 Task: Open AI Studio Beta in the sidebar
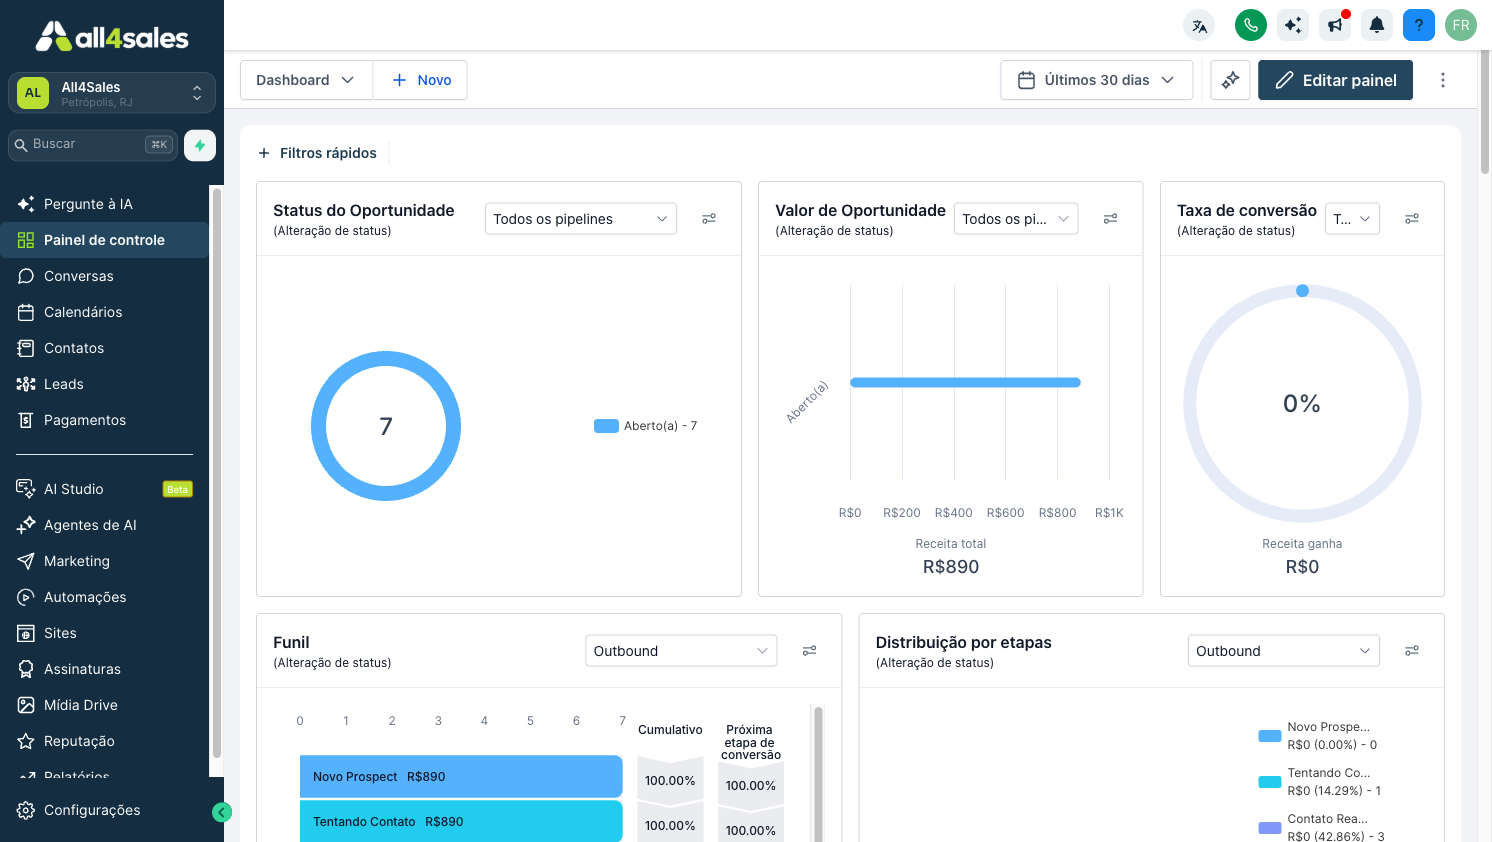tap(105, 489)
